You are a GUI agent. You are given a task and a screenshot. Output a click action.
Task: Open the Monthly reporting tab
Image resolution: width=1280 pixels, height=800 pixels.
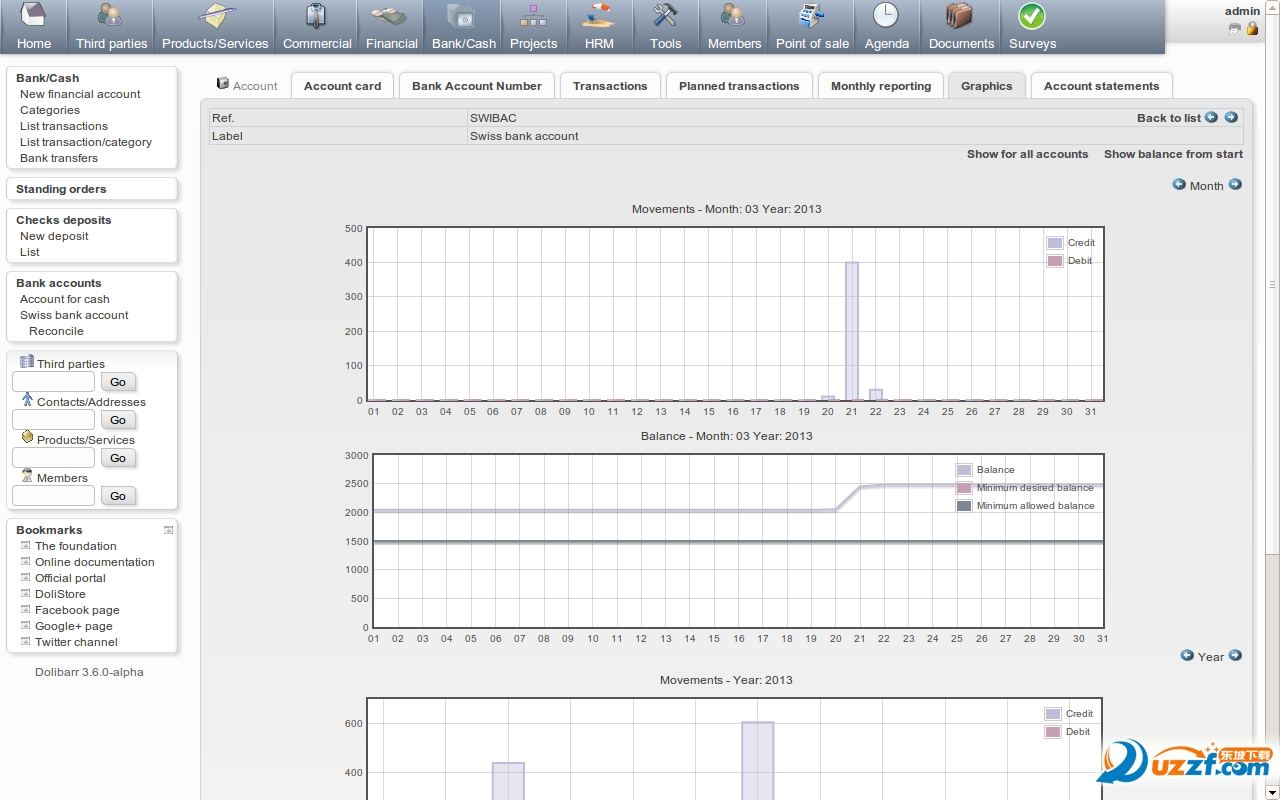click(x=881, y=86)
